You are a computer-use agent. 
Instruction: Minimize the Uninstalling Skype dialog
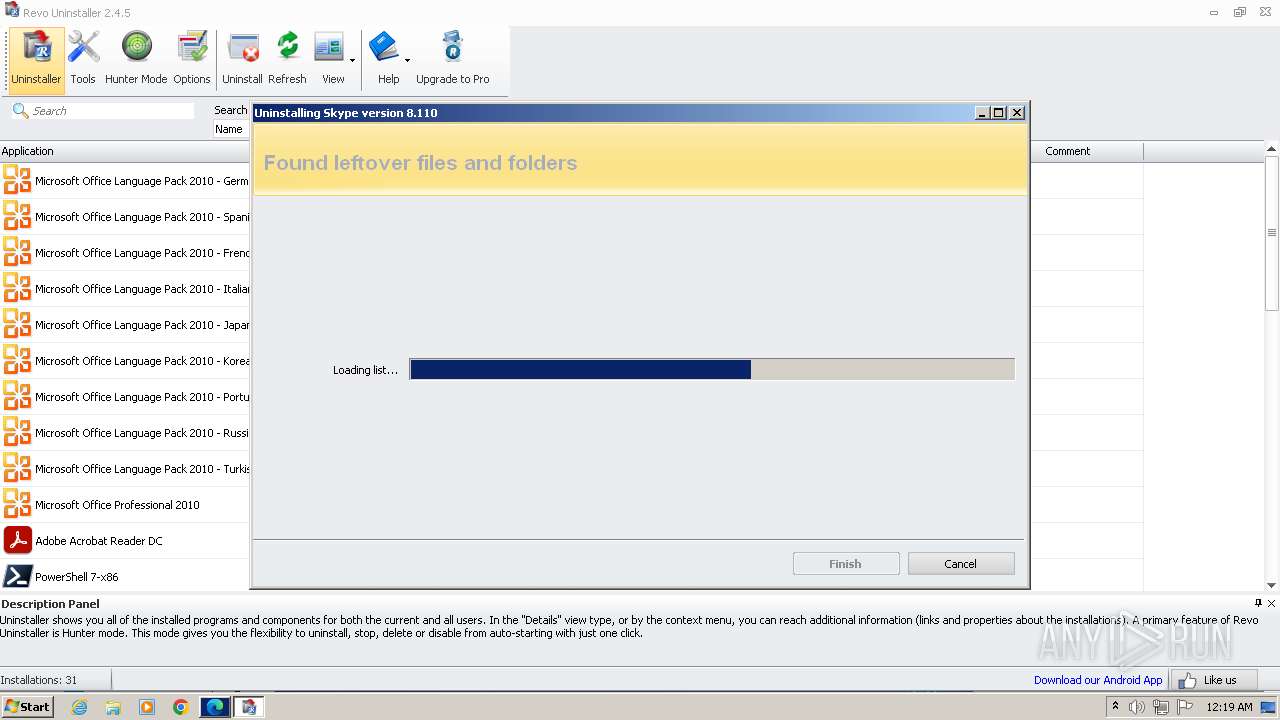click(x=982, y=113)
